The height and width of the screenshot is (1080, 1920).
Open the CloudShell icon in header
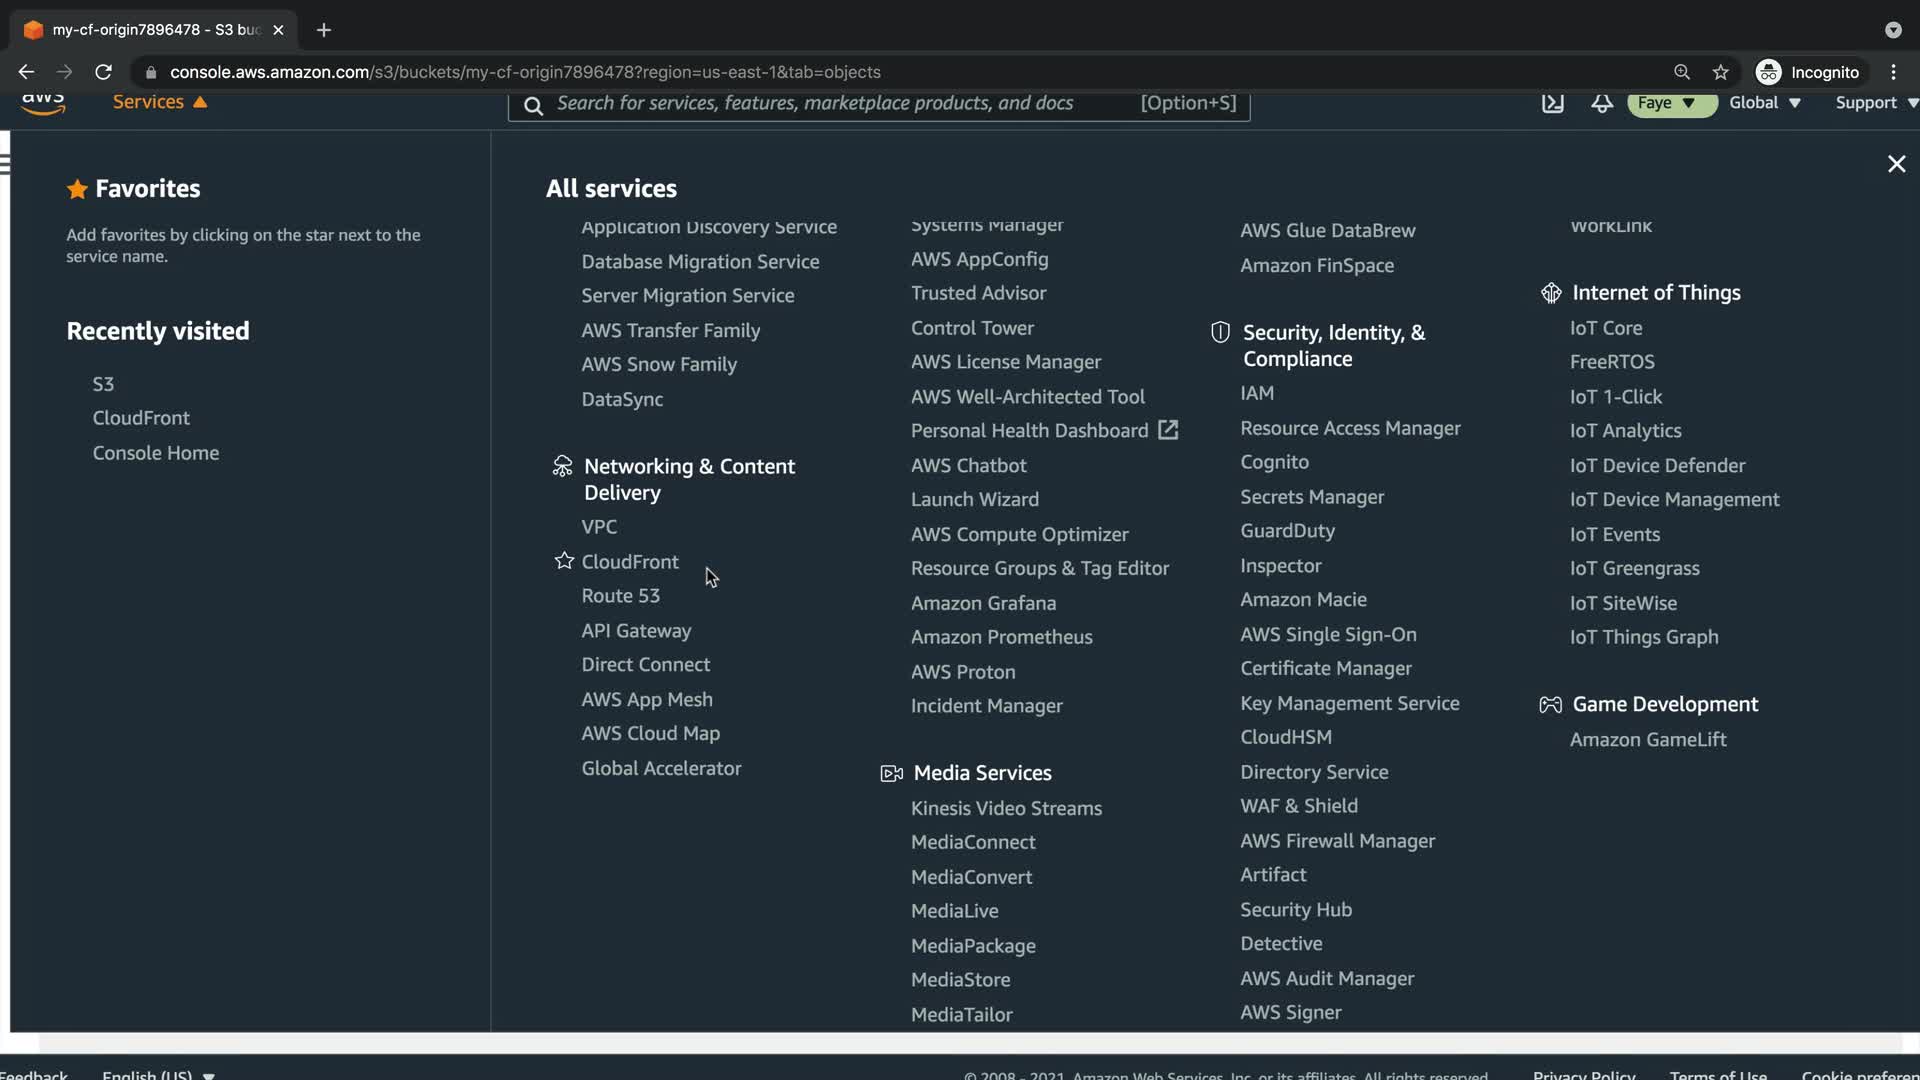[1552, 103]
